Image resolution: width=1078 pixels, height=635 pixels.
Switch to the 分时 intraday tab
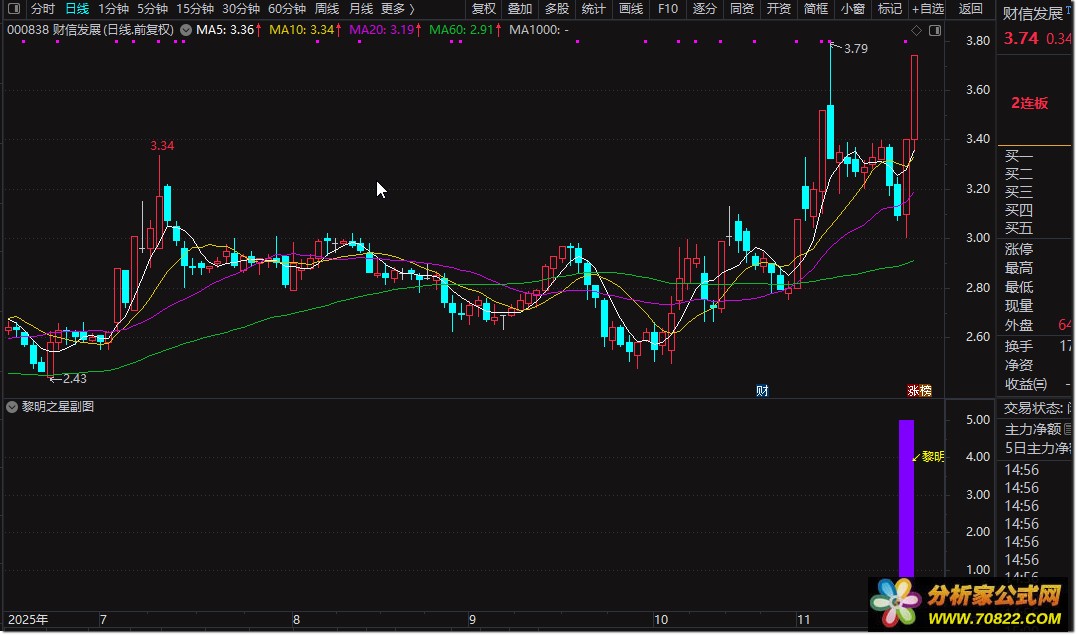(43, 9)
